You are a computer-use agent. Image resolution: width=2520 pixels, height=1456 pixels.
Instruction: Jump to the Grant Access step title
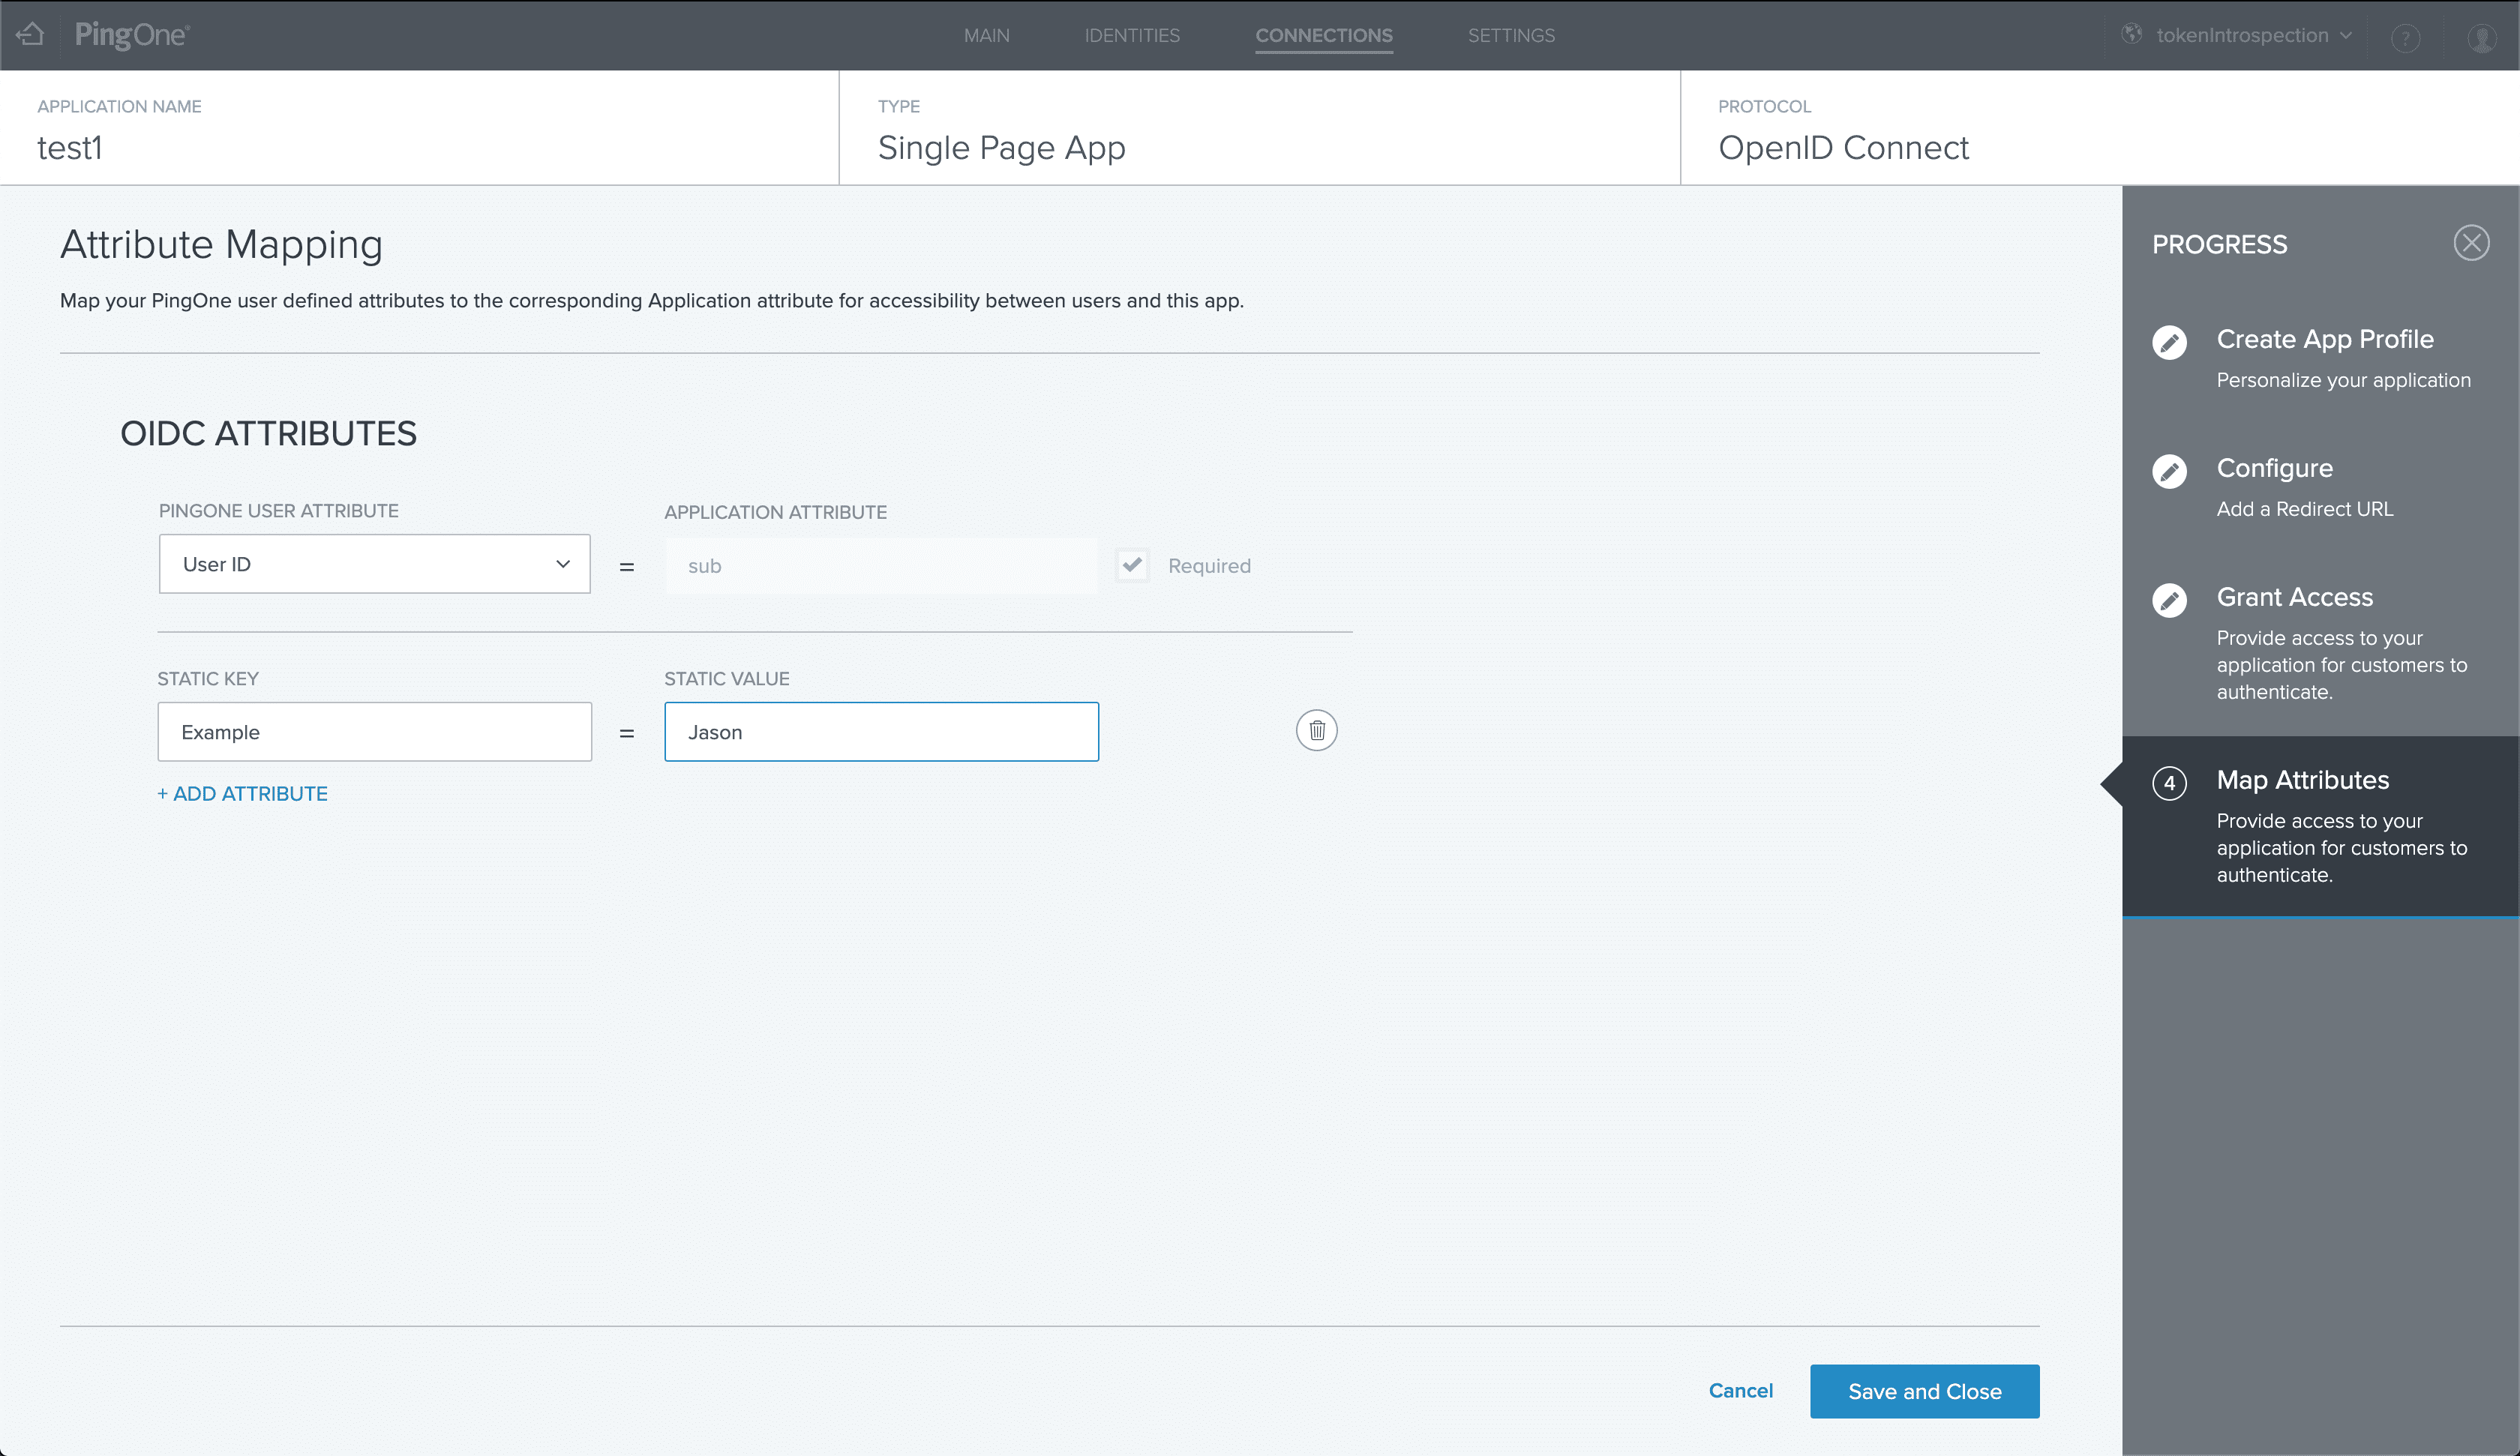click(x=2294, y=597)
